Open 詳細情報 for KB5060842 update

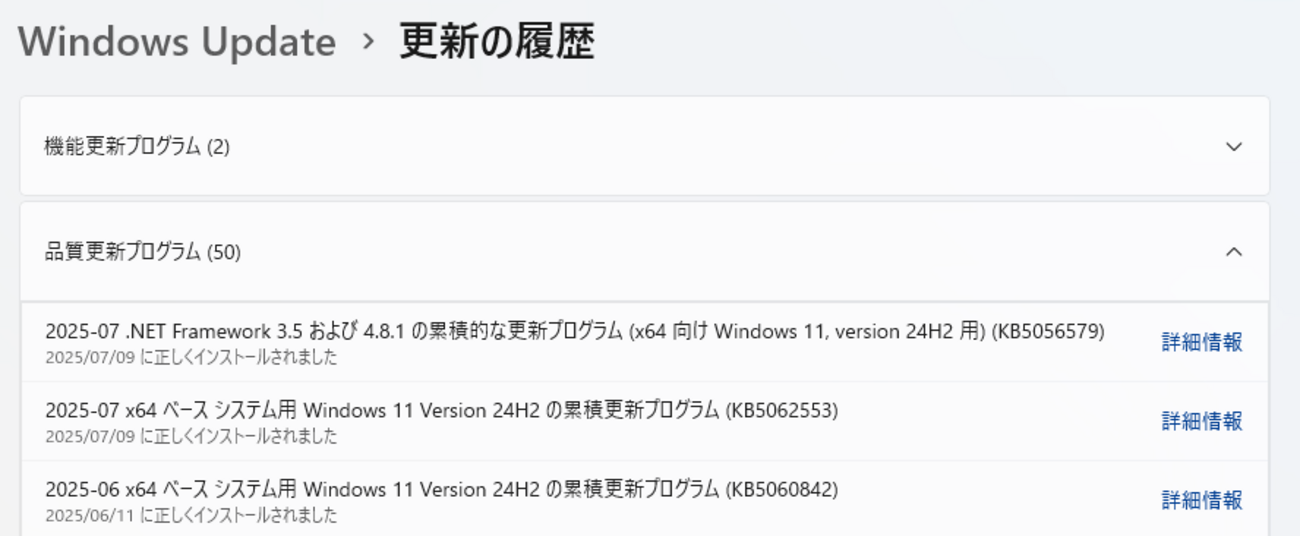coord(1202,500)
